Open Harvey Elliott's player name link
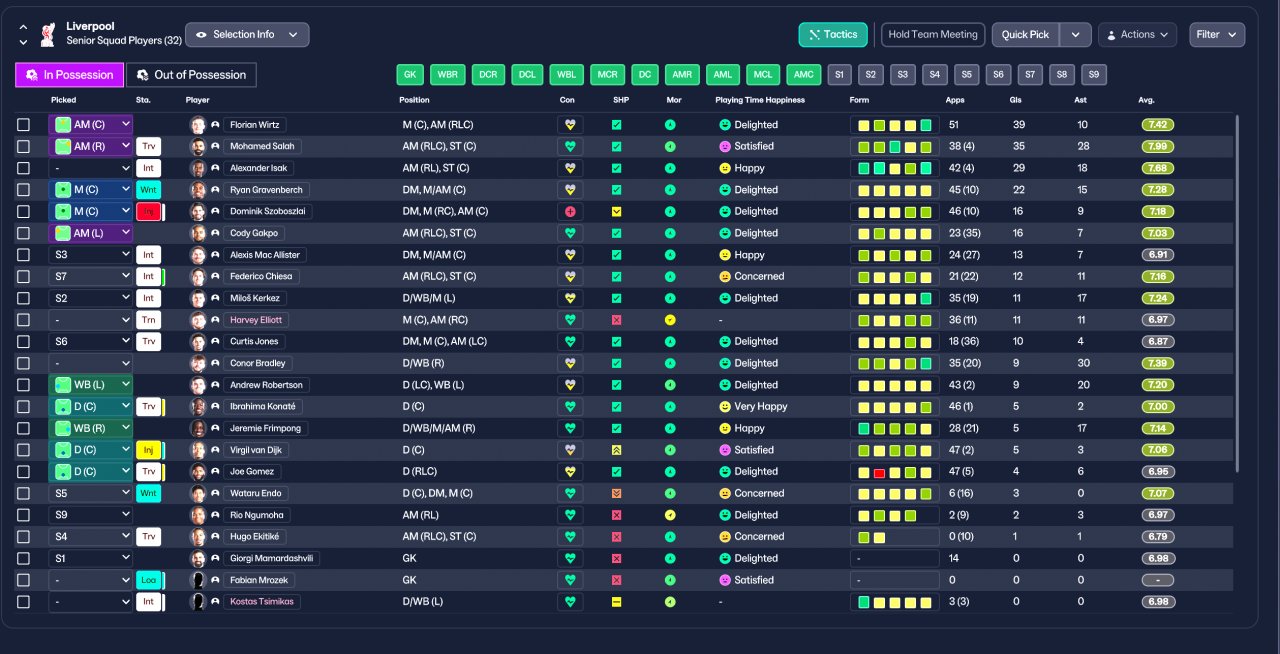Viewport: 1280px width, 654px height. (257, 320)
